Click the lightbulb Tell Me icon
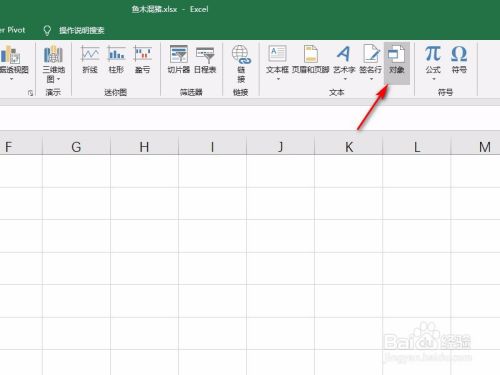The height and width of the screenshot is (375, 500). click(x=47, y=30)
